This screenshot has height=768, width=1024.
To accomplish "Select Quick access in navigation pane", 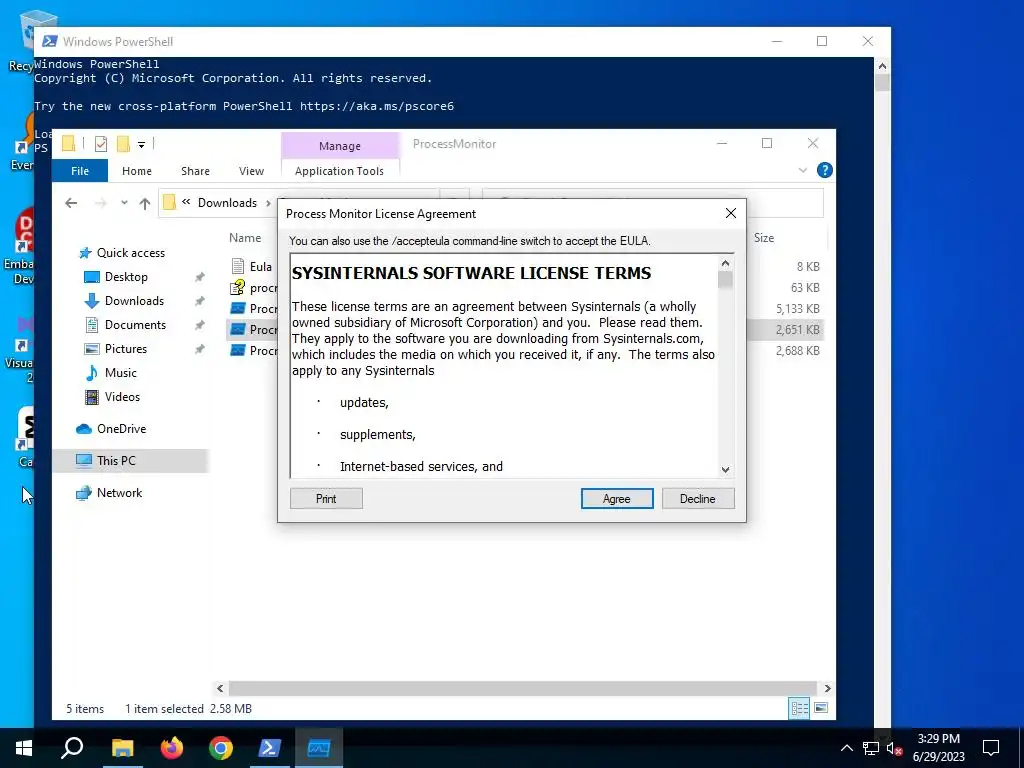I will point(131,253).
